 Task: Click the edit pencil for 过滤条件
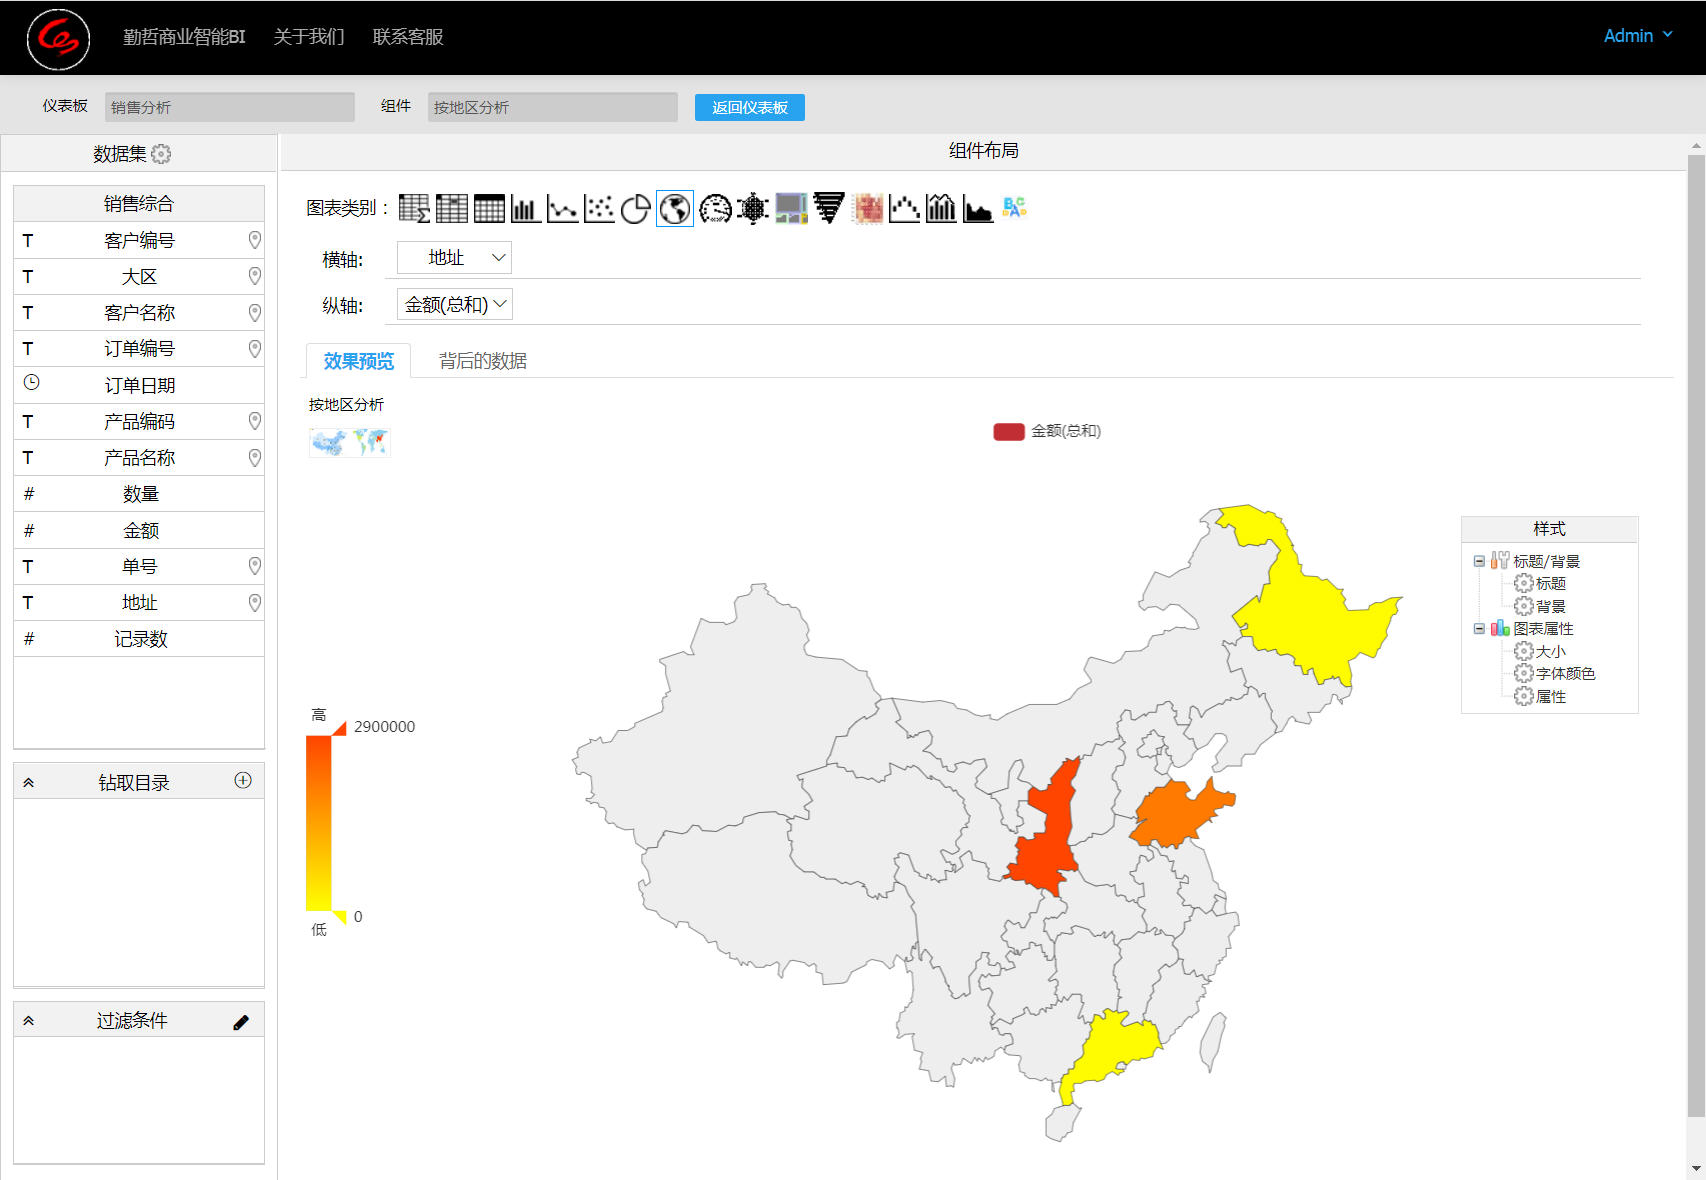[x=241, y=1022]
